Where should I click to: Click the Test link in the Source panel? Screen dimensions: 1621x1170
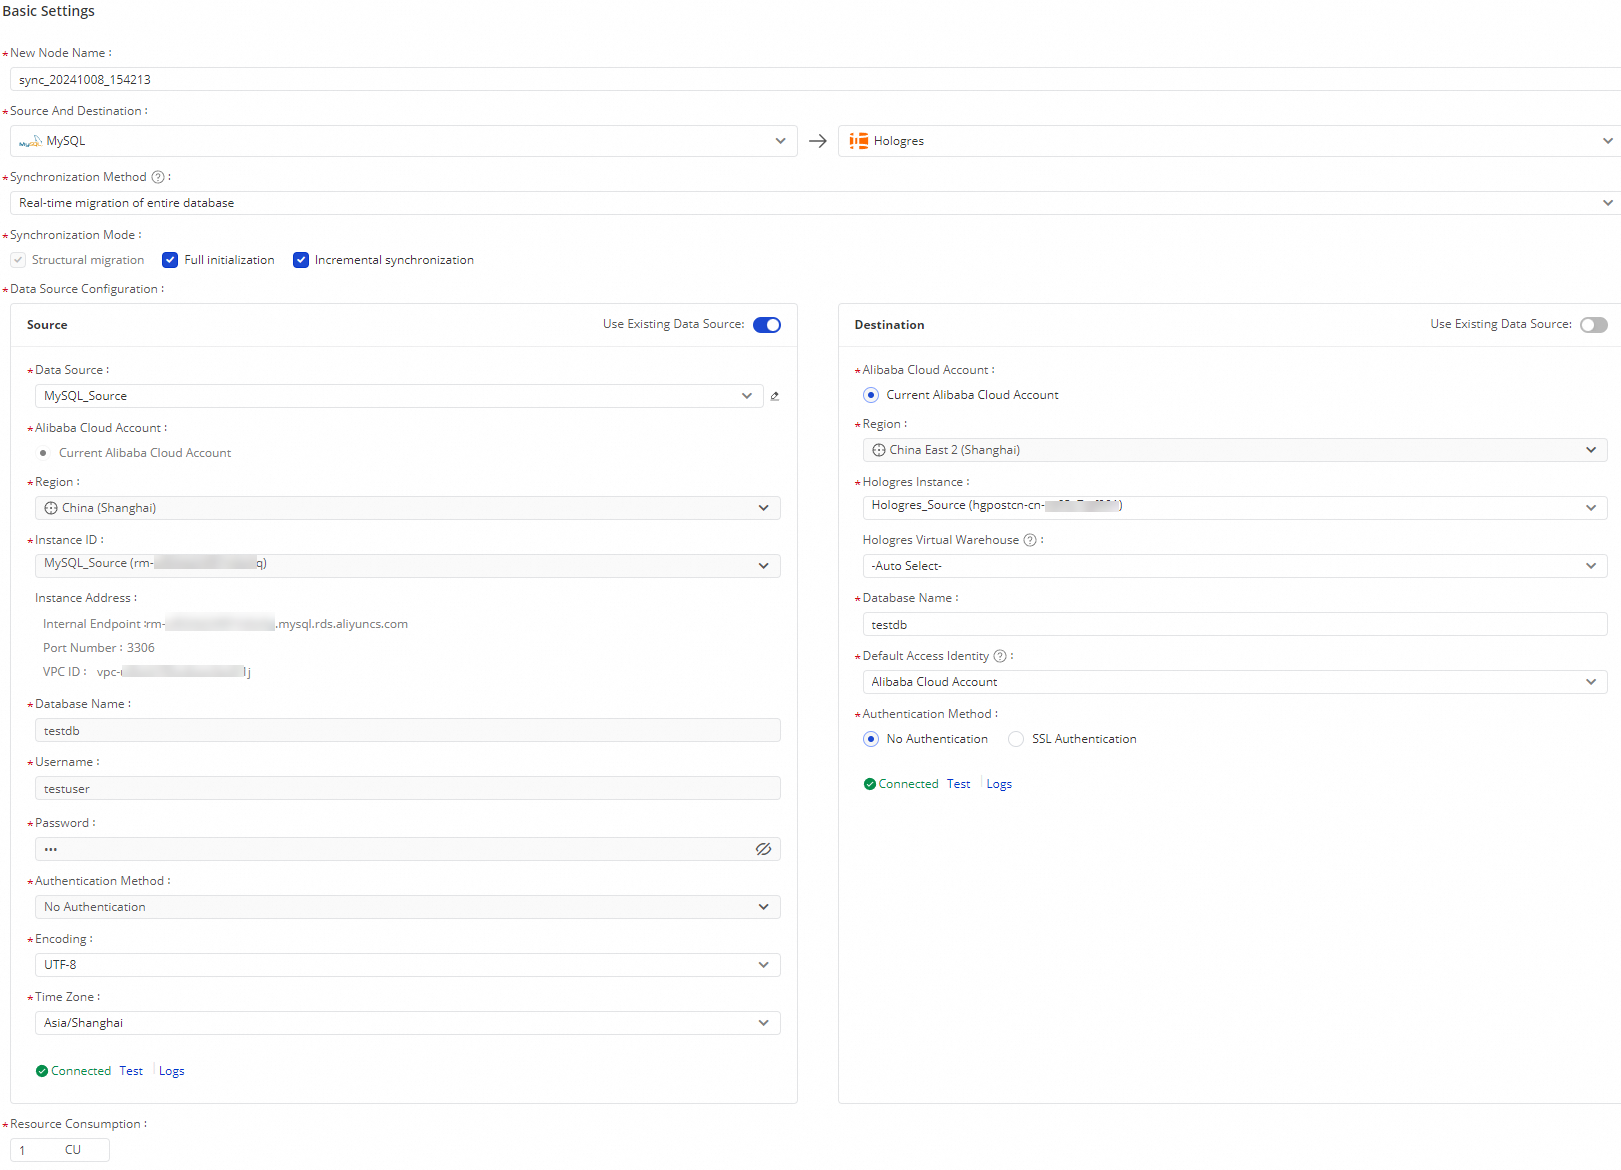131,1071
